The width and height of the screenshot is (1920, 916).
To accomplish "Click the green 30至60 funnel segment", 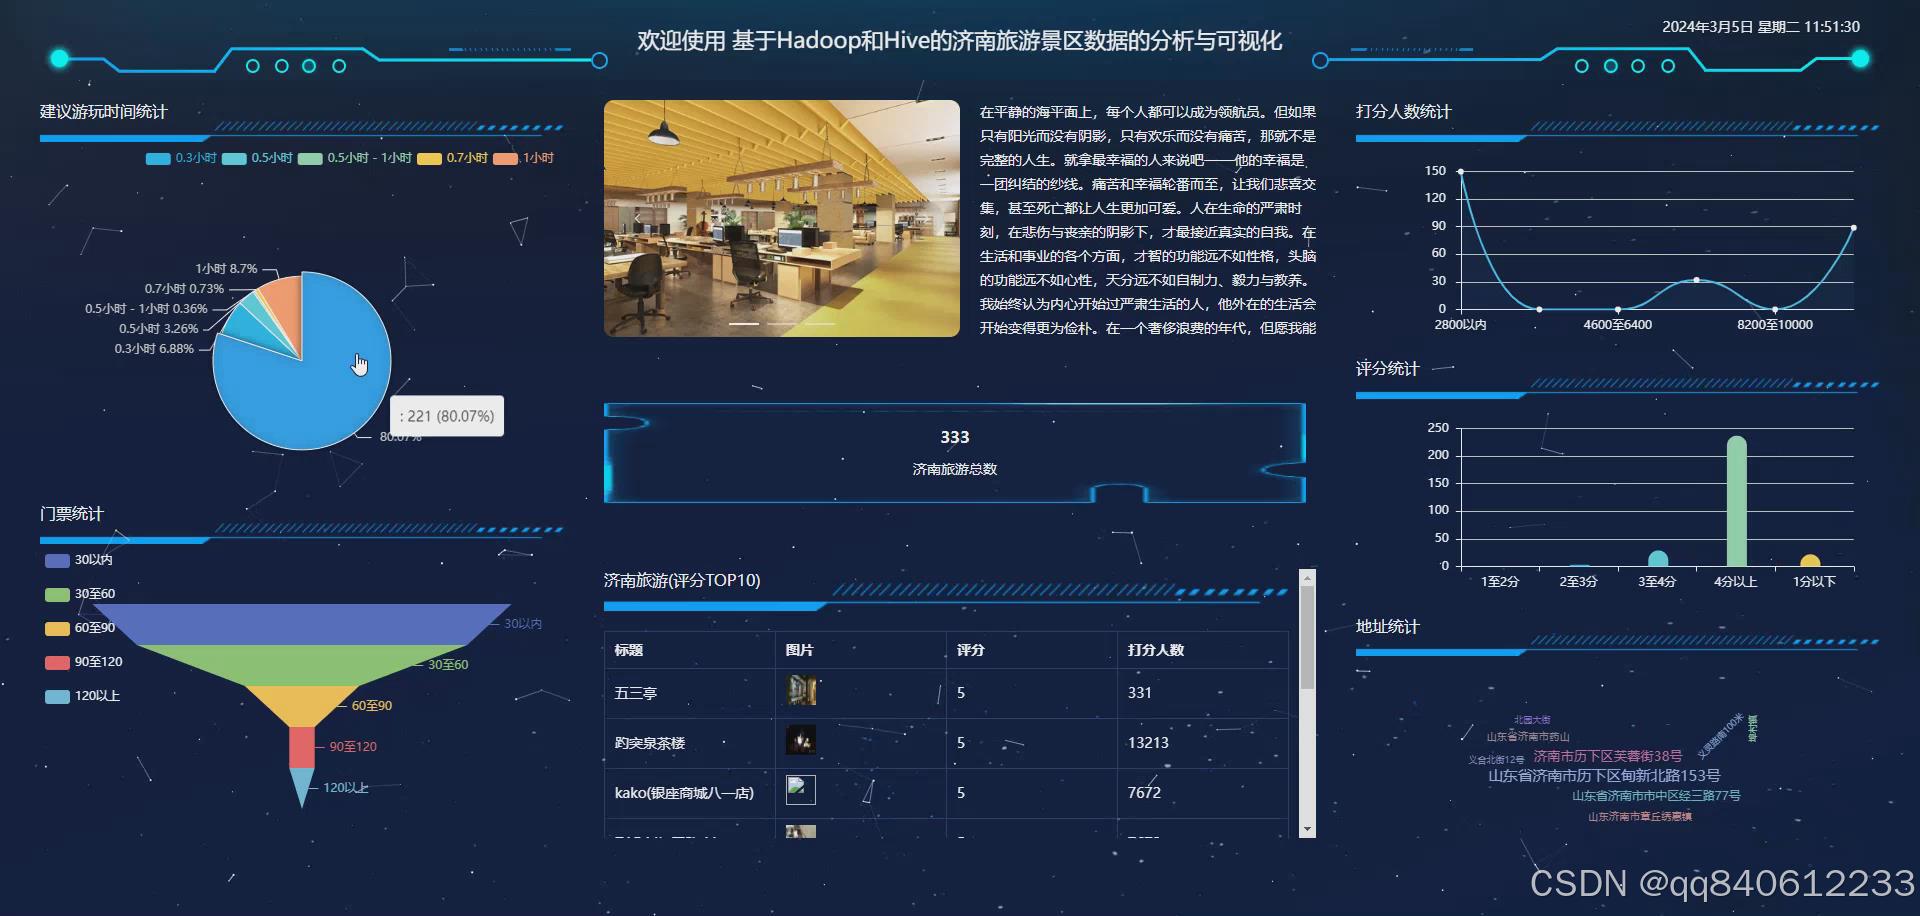I will point(302,665).
